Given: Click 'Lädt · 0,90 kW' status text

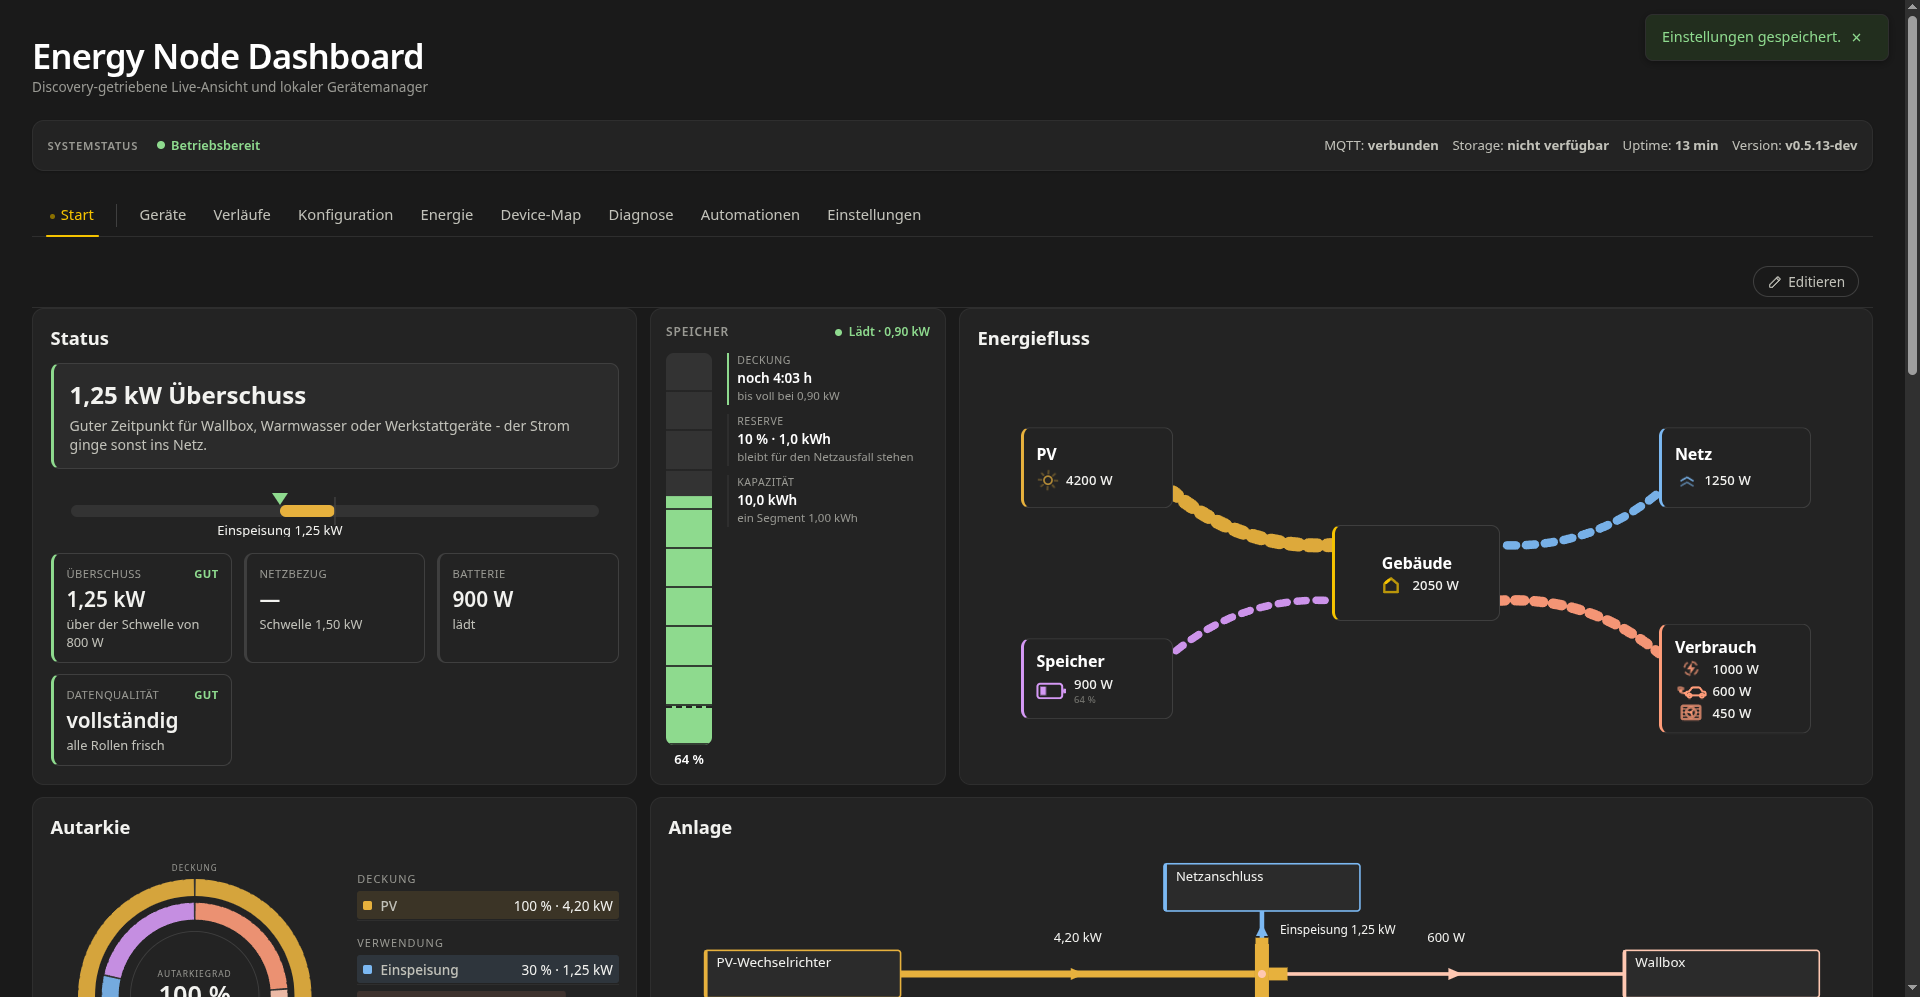Looking at the screenshot, I should tap(889, 332).
